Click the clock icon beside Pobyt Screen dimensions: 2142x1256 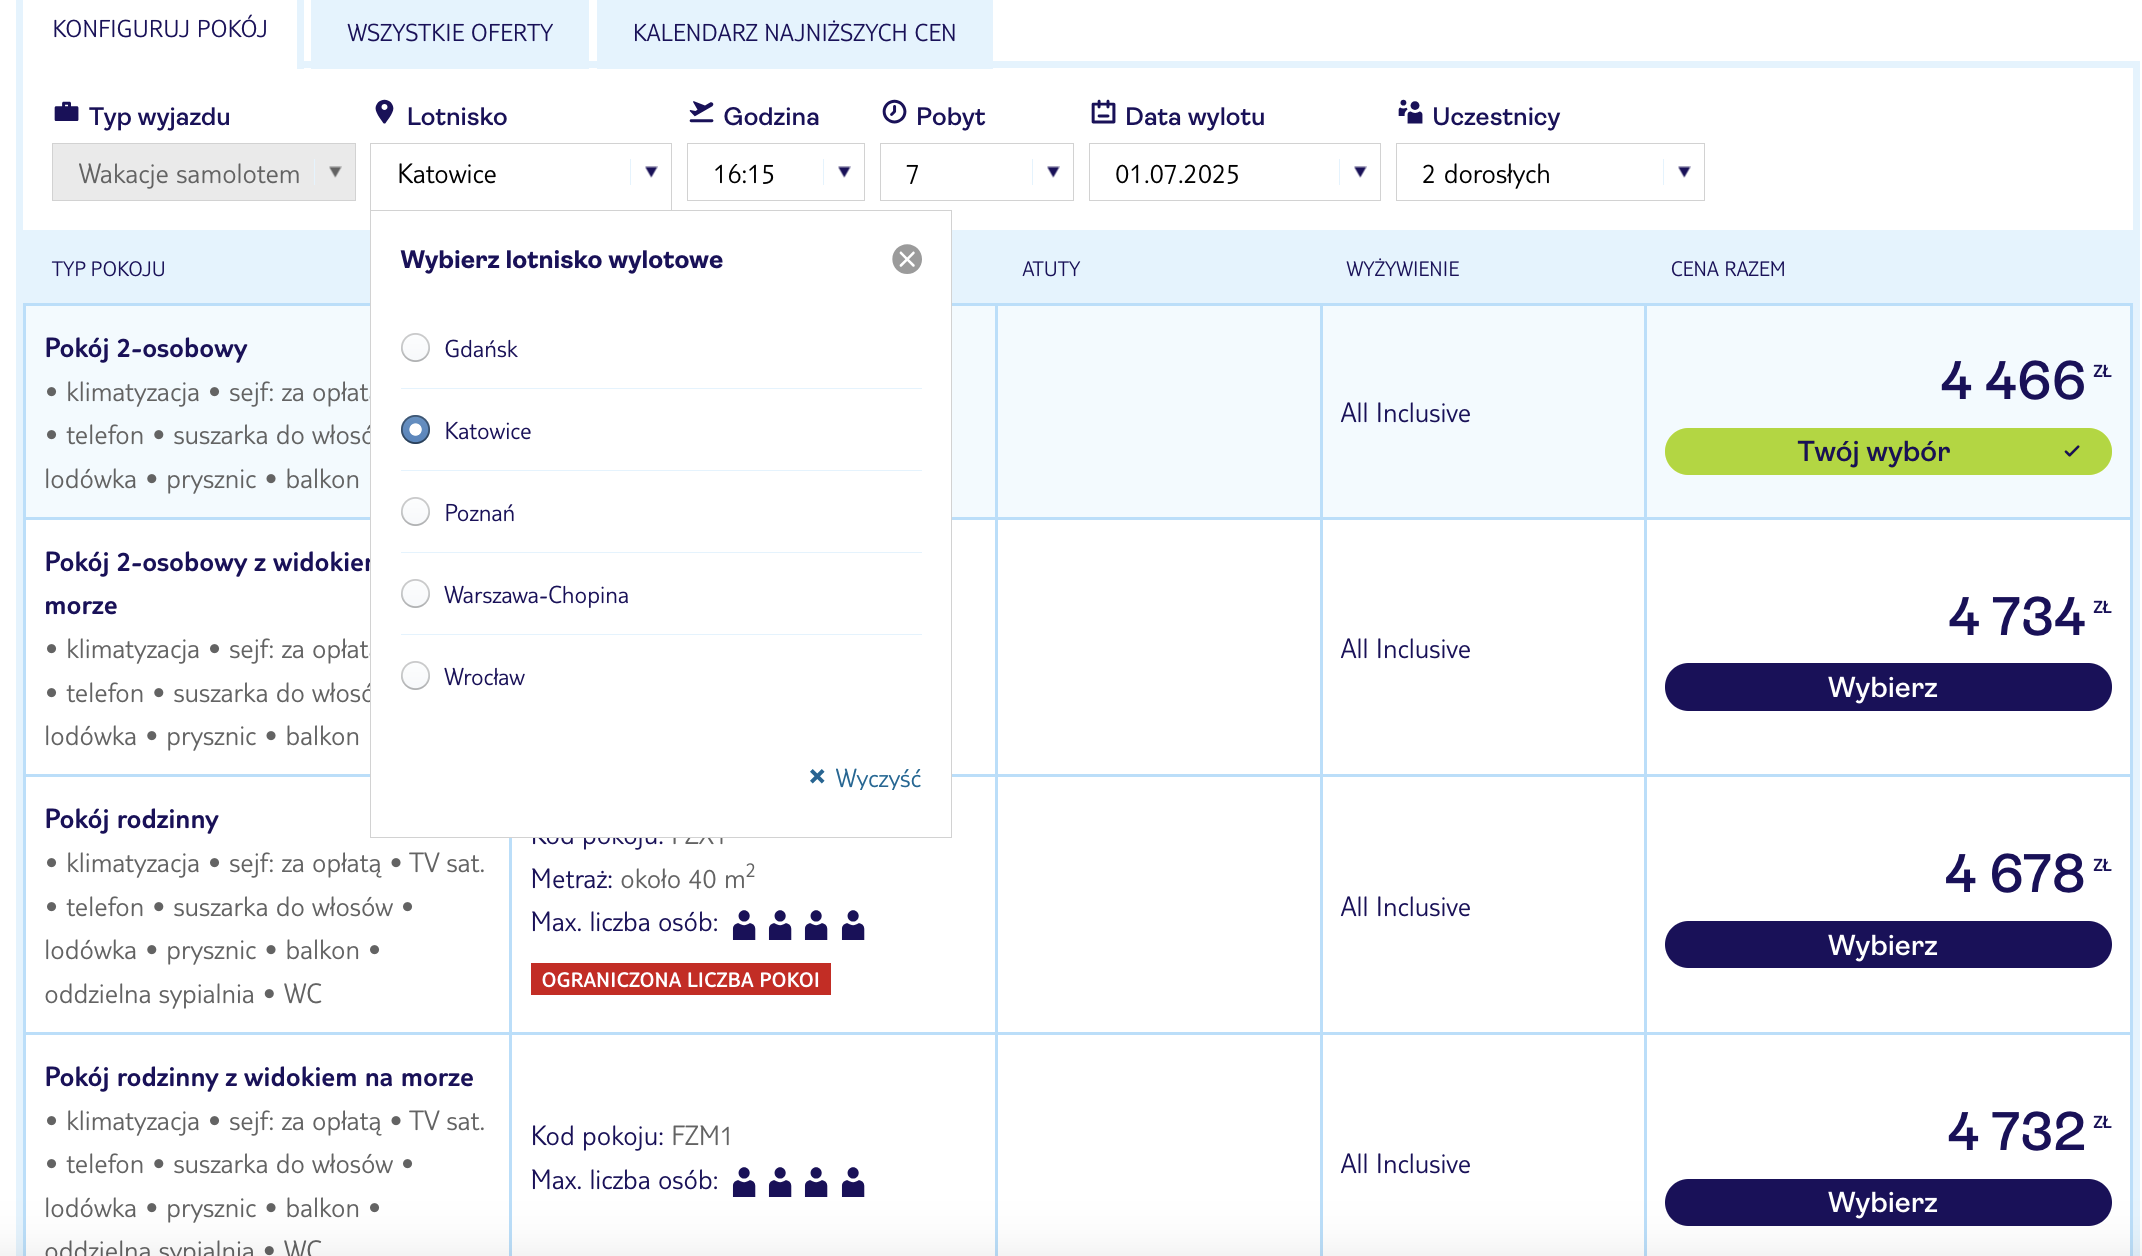894,112
